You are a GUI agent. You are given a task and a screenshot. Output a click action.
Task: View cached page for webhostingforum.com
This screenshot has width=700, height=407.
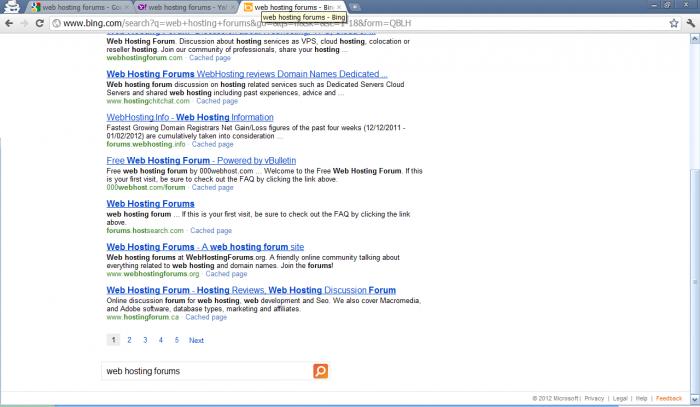(210, 58)
